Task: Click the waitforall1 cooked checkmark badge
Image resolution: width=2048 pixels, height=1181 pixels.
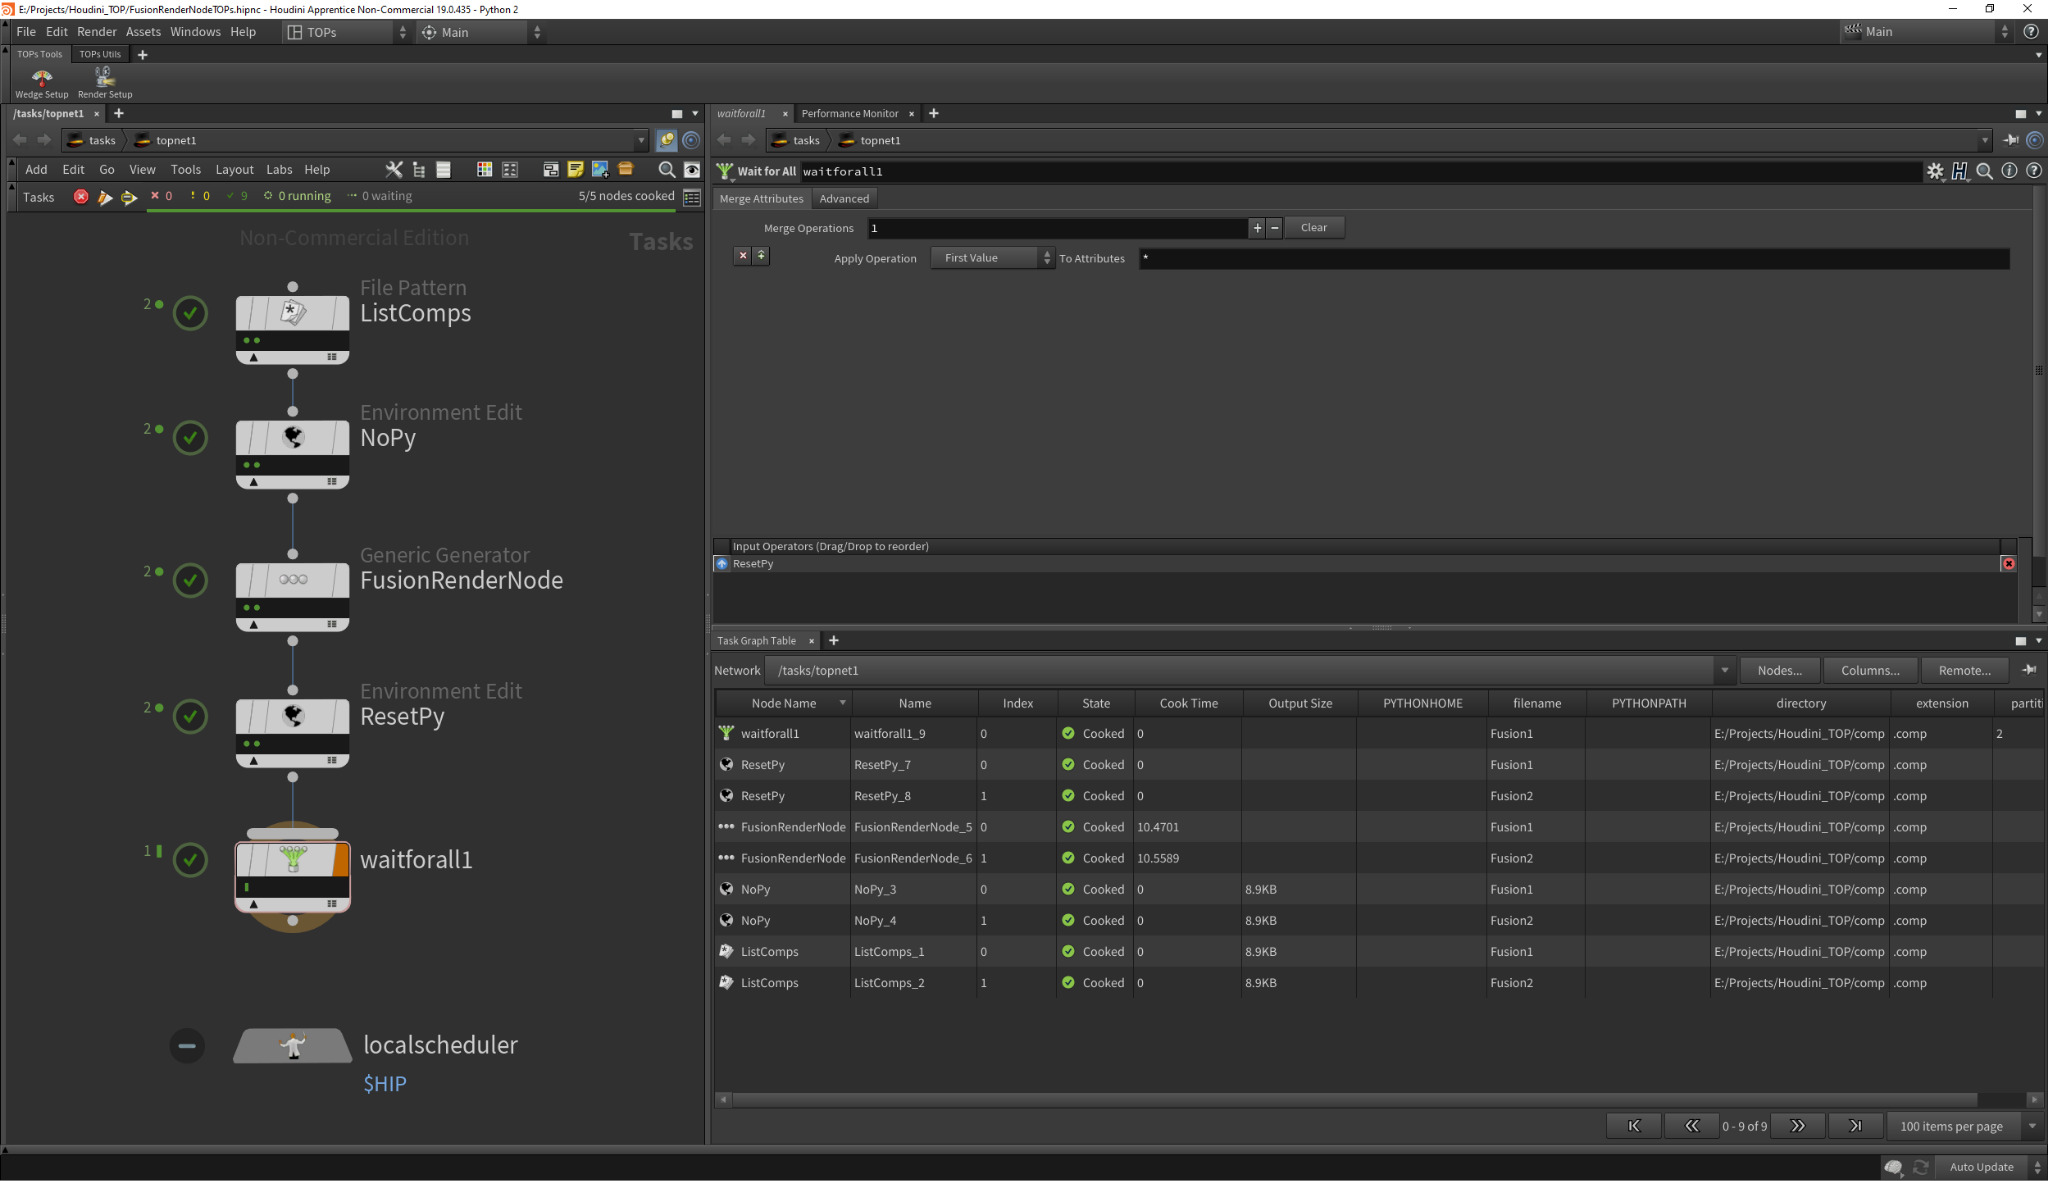Action: coord(190,859)
